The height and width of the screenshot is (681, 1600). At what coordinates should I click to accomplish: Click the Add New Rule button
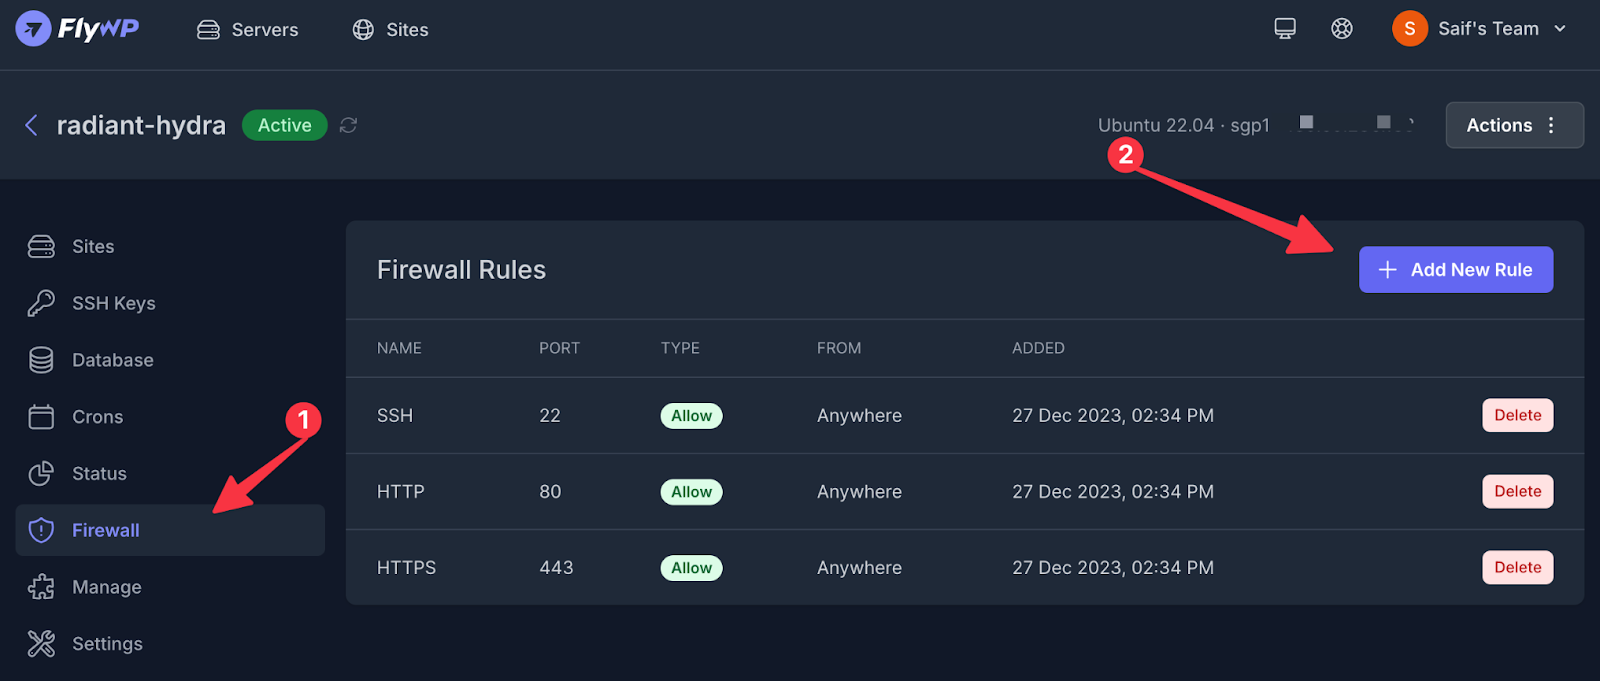[x=1455, y=270]
